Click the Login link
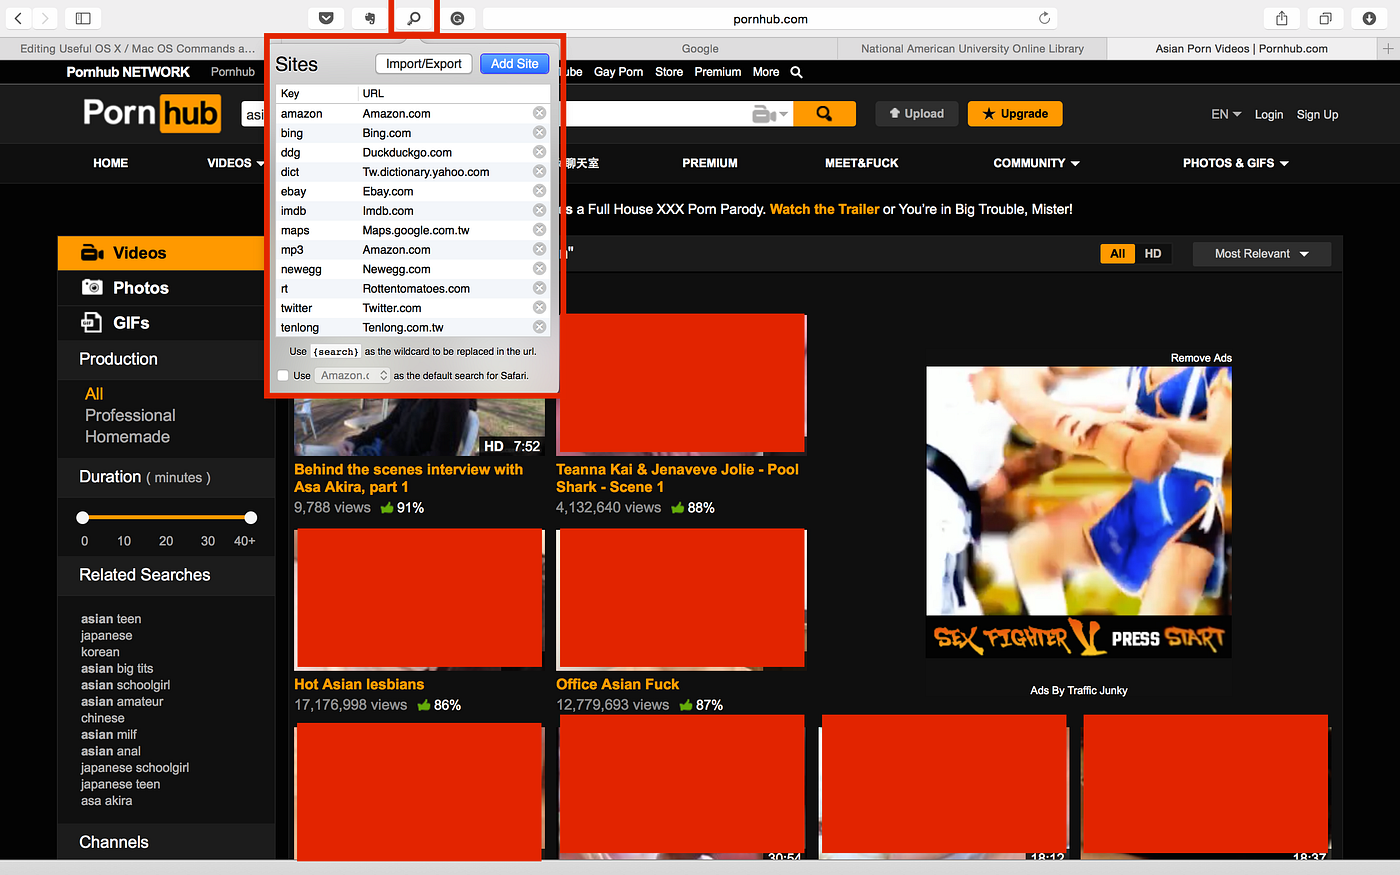 (1269, 115)
